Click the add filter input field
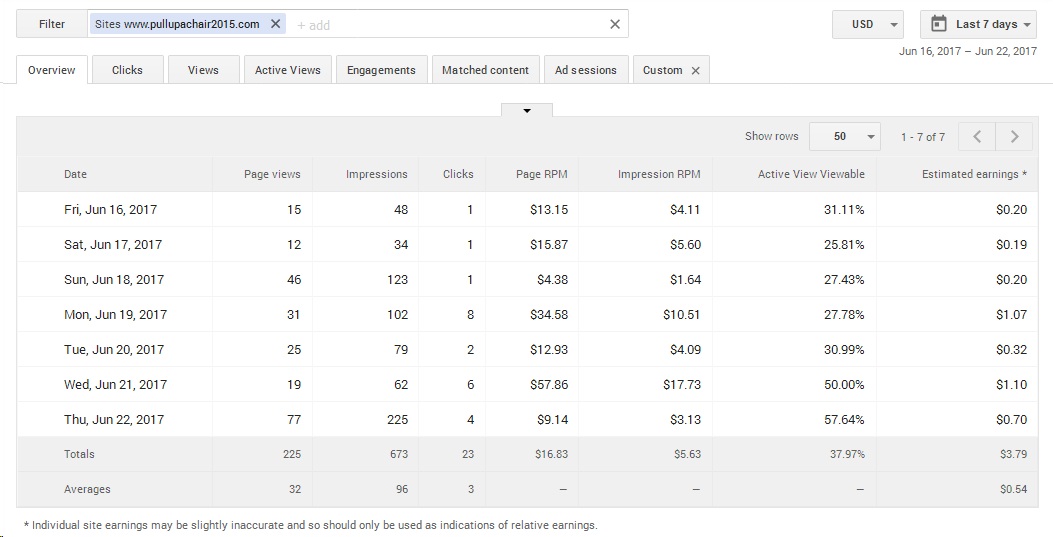This screenshot has height=537, width=1053. [450, 25]
